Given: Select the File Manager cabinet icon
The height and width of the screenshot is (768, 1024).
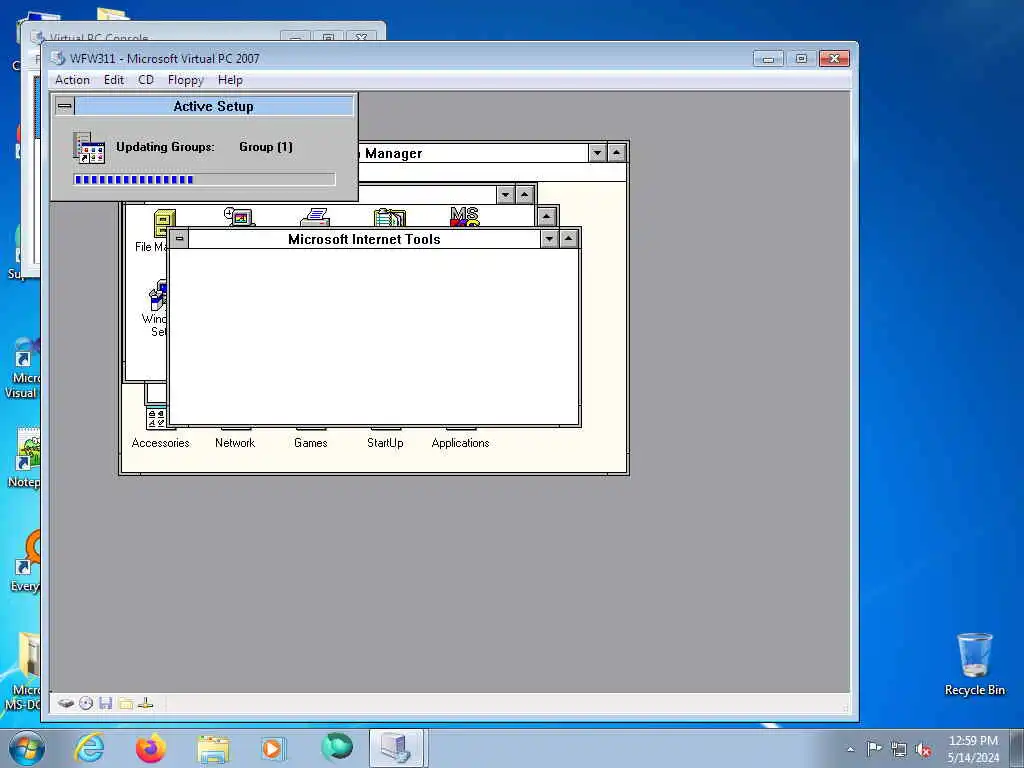Looking at the screenshot, I should pos(164,222).
